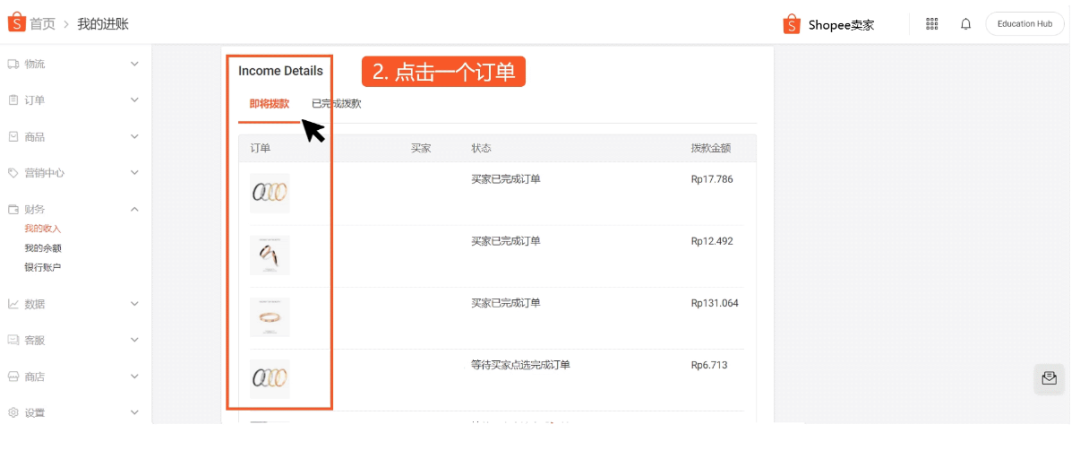Open the Rp17.786 order's ring thumbnail
Viewport: 1080px width, 476px height.
point(269,193)
